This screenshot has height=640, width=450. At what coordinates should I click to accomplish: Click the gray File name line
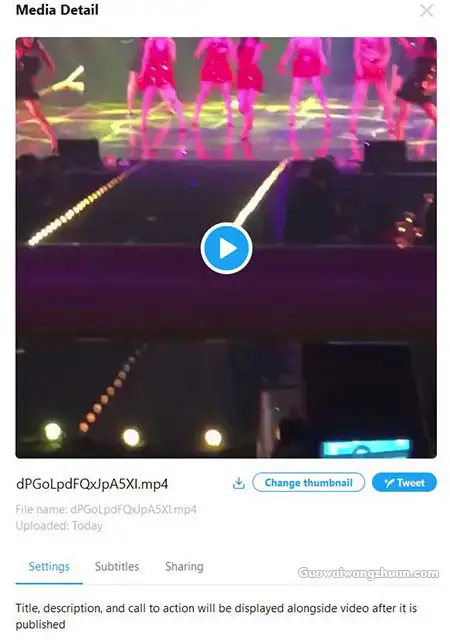106,509
